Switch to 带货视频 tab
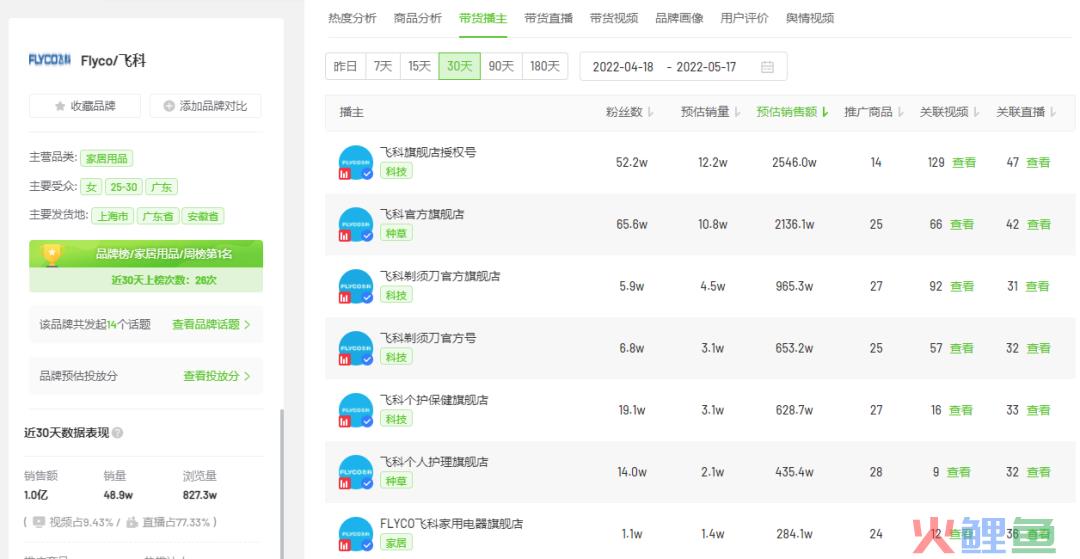Viewport: 1080px width, 559px height. click(x=614, y=19)
